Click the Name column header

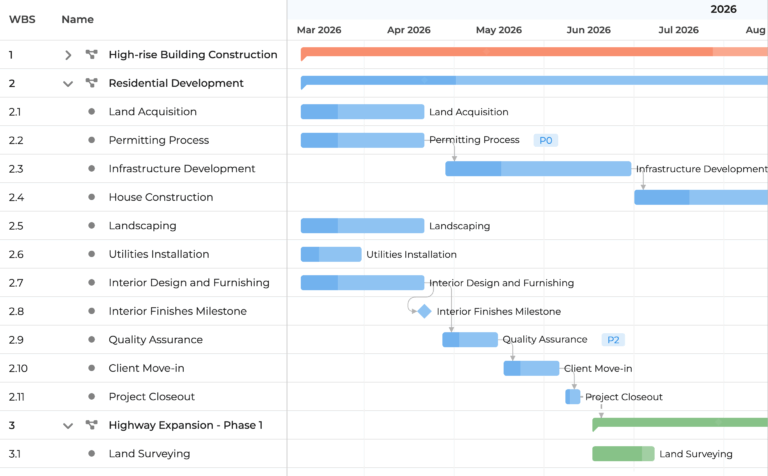click(x=77, y=19)
